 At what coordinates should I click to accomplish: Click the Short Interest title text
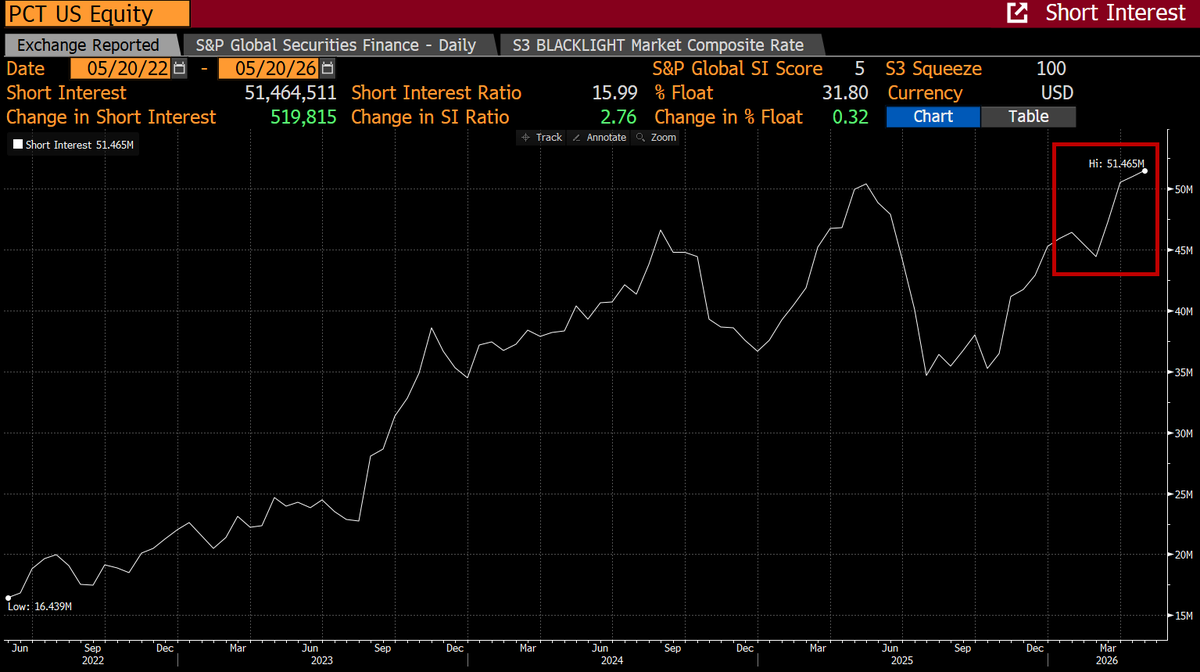(1117, 13)
